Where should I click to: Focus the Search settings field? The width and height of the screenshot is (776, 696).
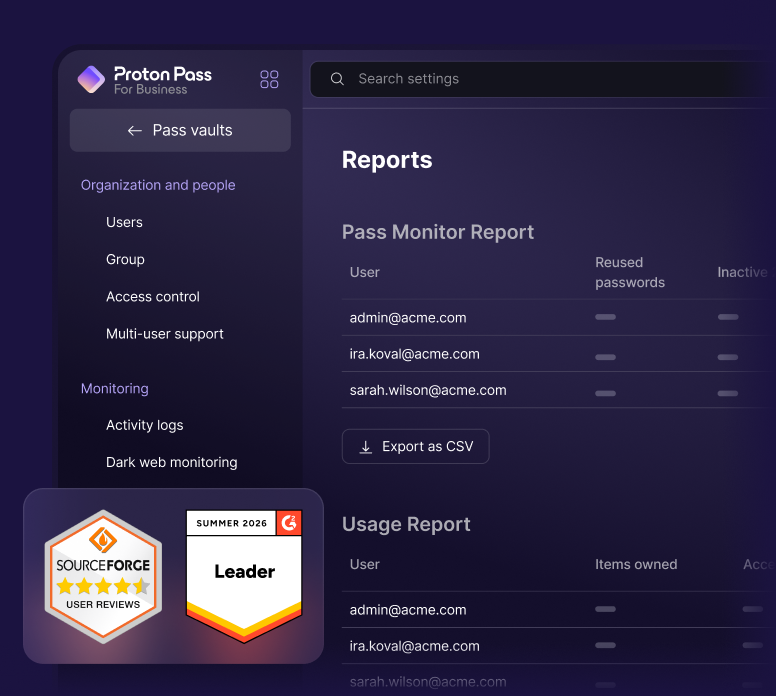click(x=542, y=79)
